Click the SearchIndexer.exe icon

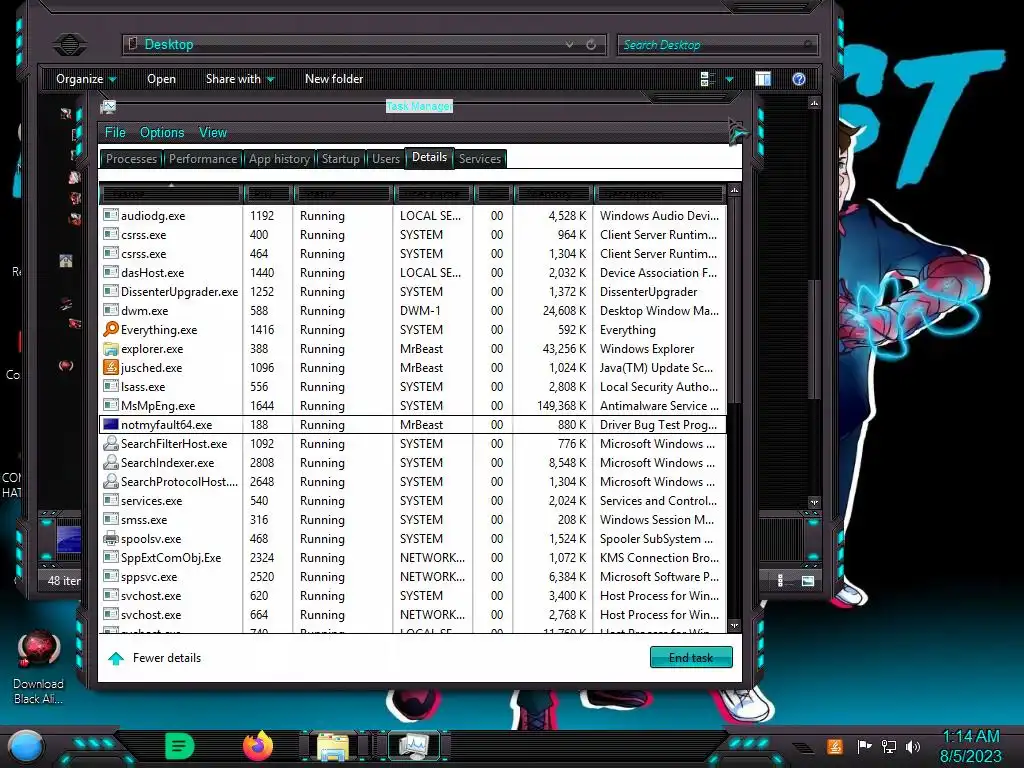pyautogui.click(x=111, y=462)
